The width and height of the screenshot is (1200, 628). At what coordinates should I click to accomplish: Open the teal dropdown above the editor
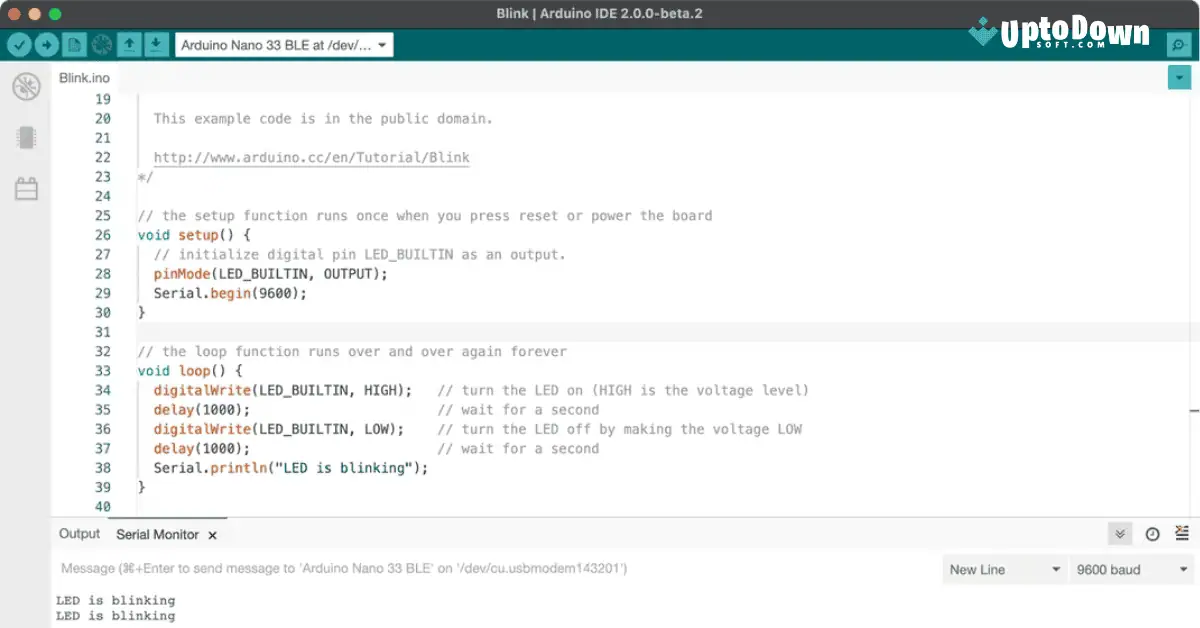(1180, 76)
